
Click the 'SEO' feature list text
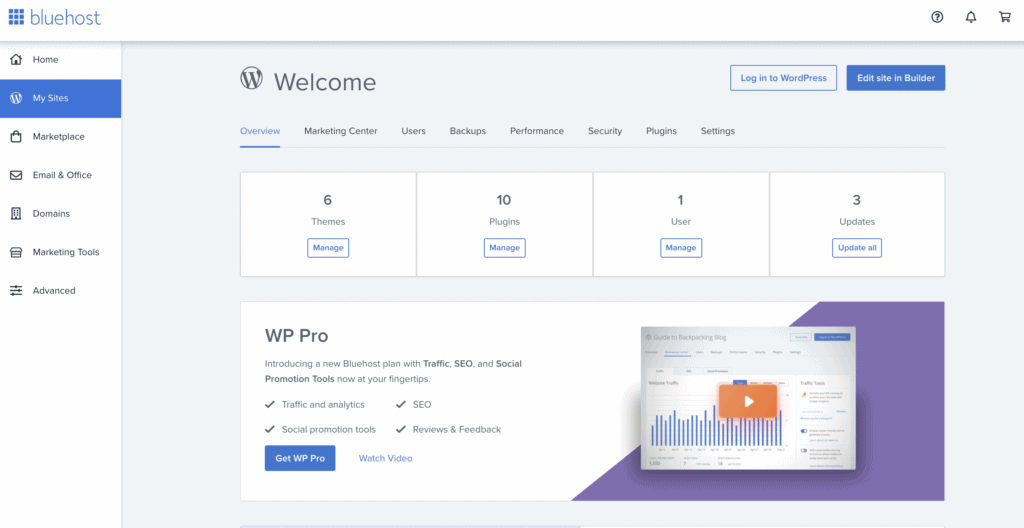tap(422, 404)
